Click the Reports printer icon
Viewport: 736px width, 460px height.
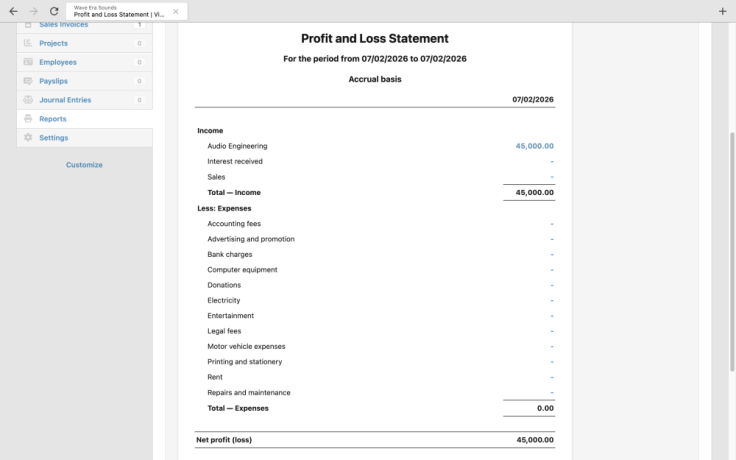pos(28,119)
